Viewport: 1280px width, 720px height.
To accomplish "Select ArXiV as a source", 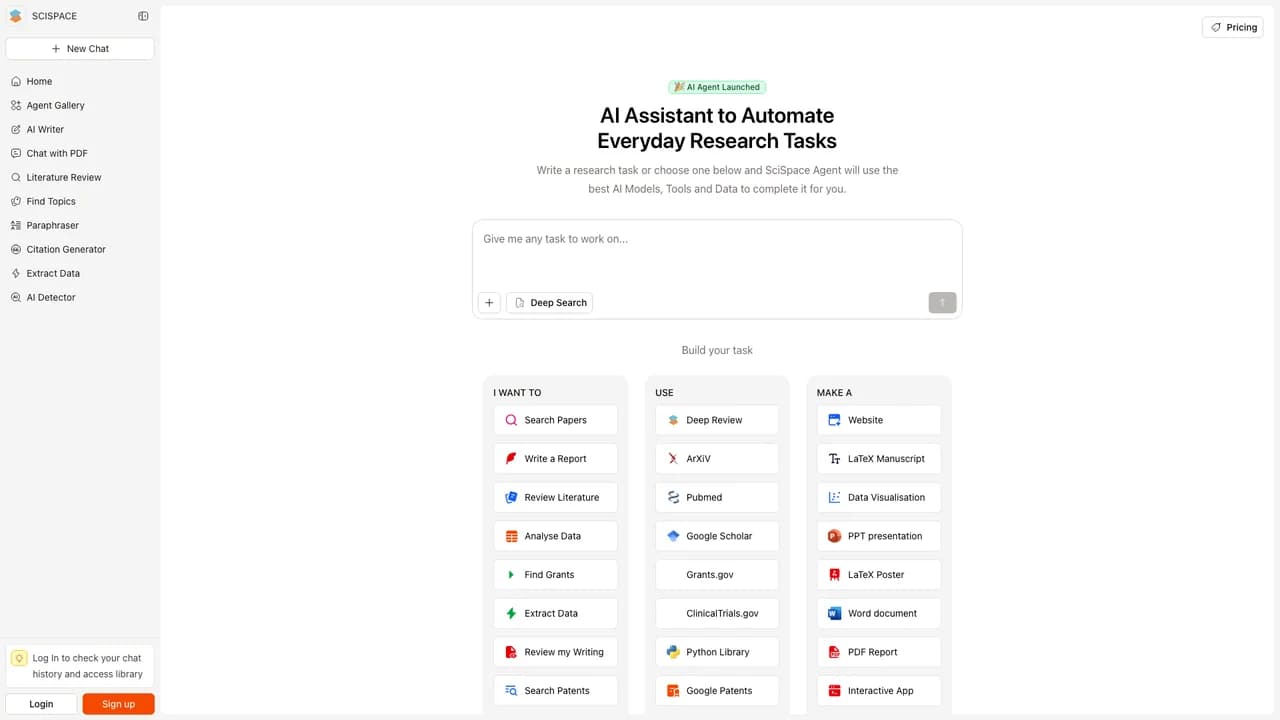I will coord(717,459).
